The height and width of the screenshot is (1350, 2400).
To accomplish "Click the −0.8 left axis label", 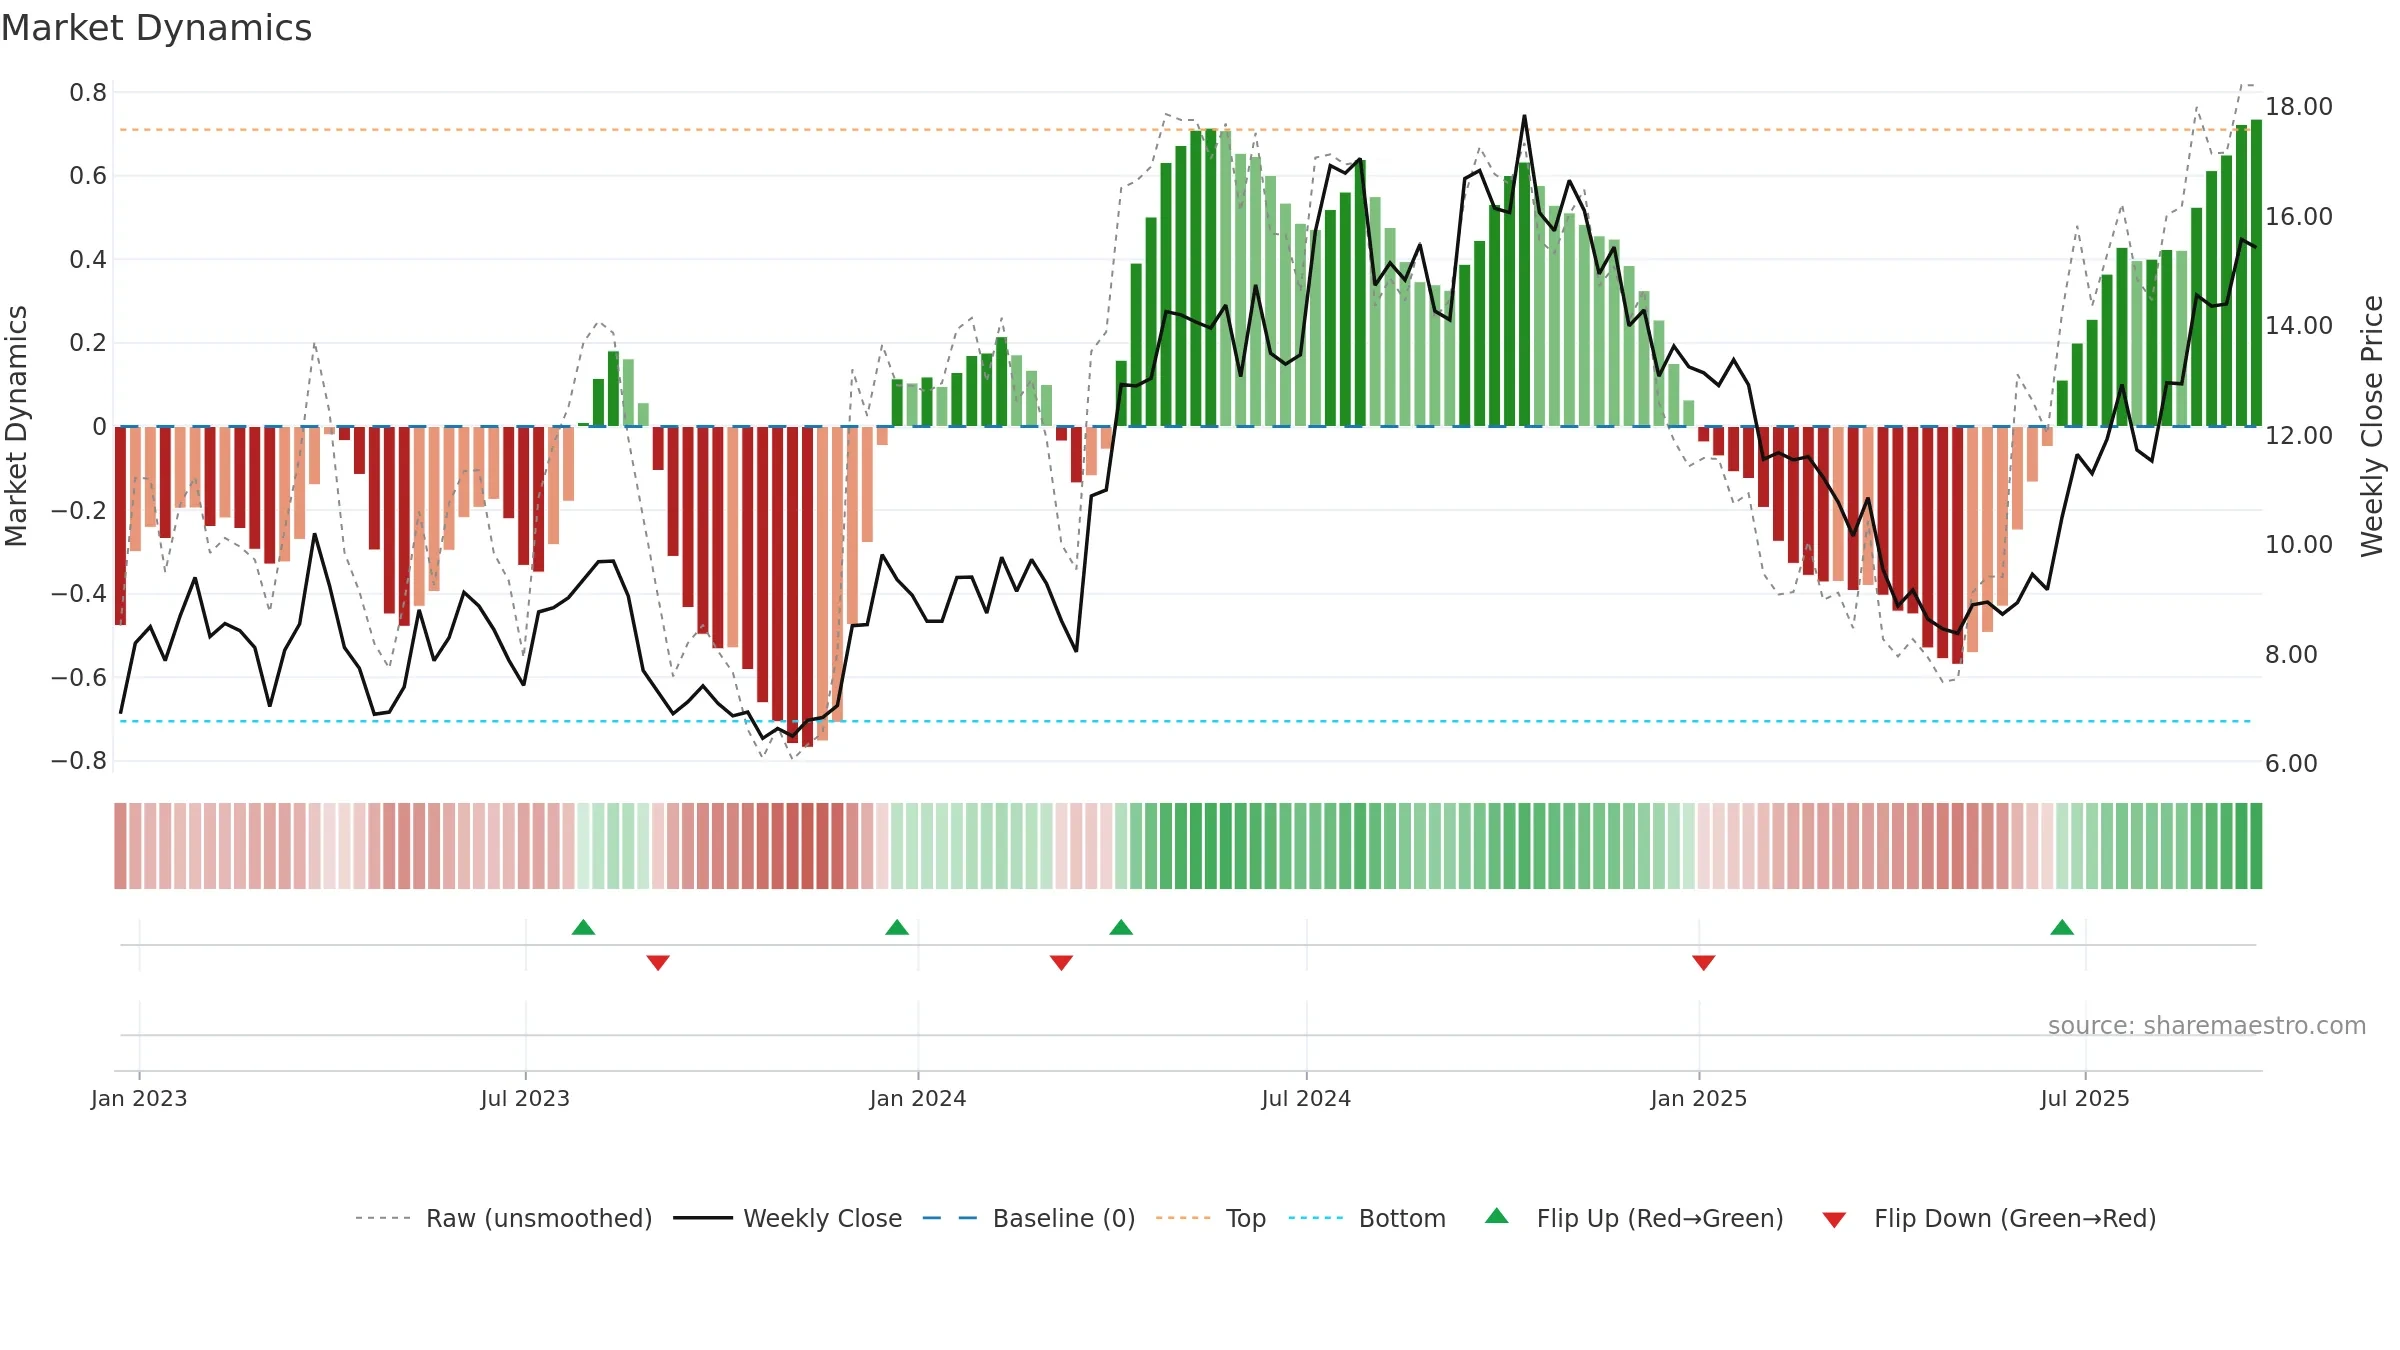I will click(x=79, y=761).
